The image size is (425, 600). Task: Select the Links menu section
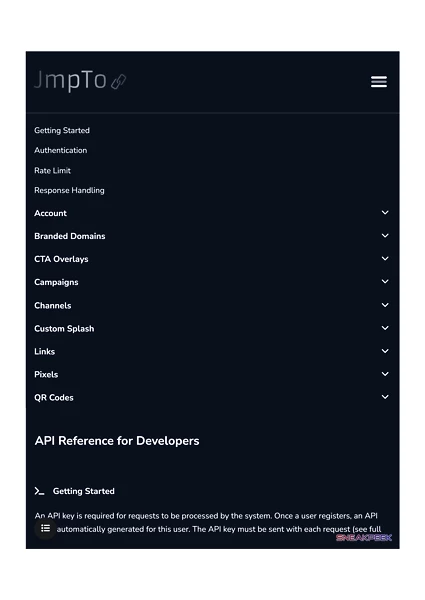coord(212,351)
